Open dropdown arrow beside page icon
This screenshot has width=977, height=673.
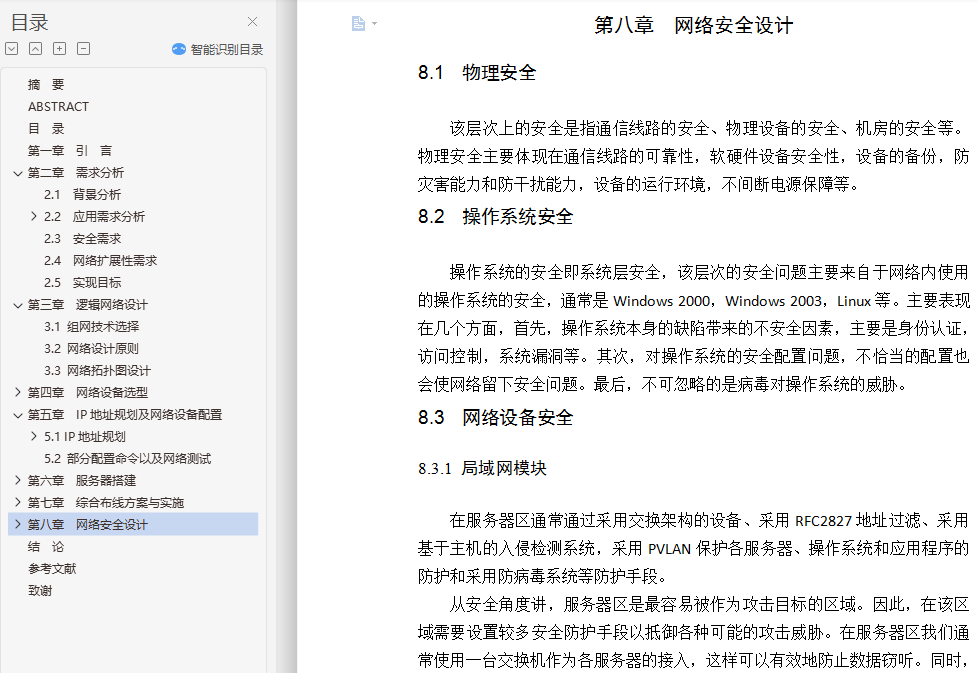pyautogui.click(x=374, y=24)
